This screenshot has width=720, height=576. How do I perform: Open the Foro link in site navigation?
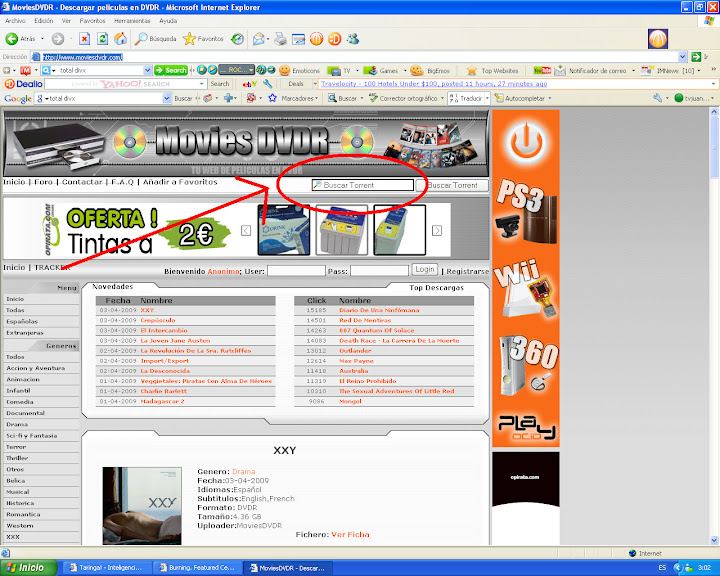click(44, 182)
